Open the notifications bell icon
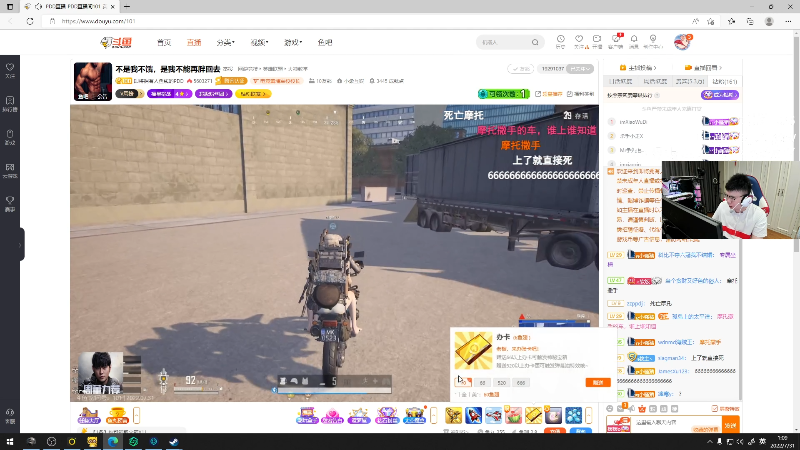This screenshot has width=800, height=450. click(634, 39)
